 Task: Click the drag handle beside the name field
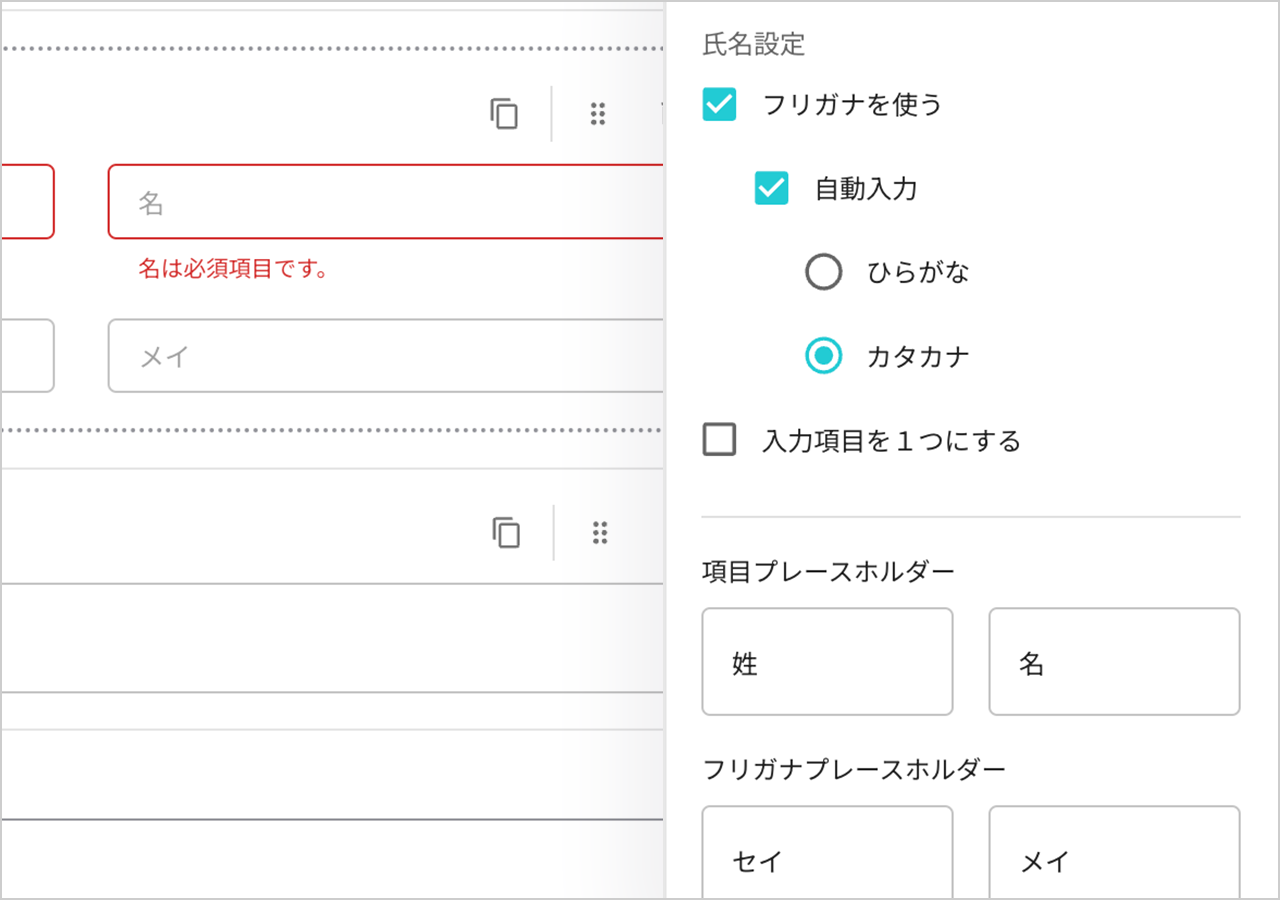click(597, 114)
